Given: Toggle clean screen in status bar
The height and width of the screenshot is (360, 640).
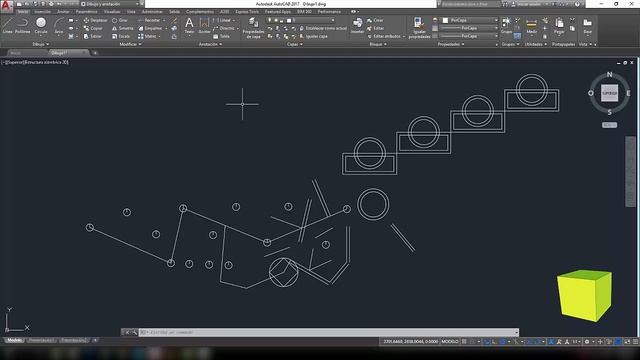Looking at the screenshot, I should point(627,342).
